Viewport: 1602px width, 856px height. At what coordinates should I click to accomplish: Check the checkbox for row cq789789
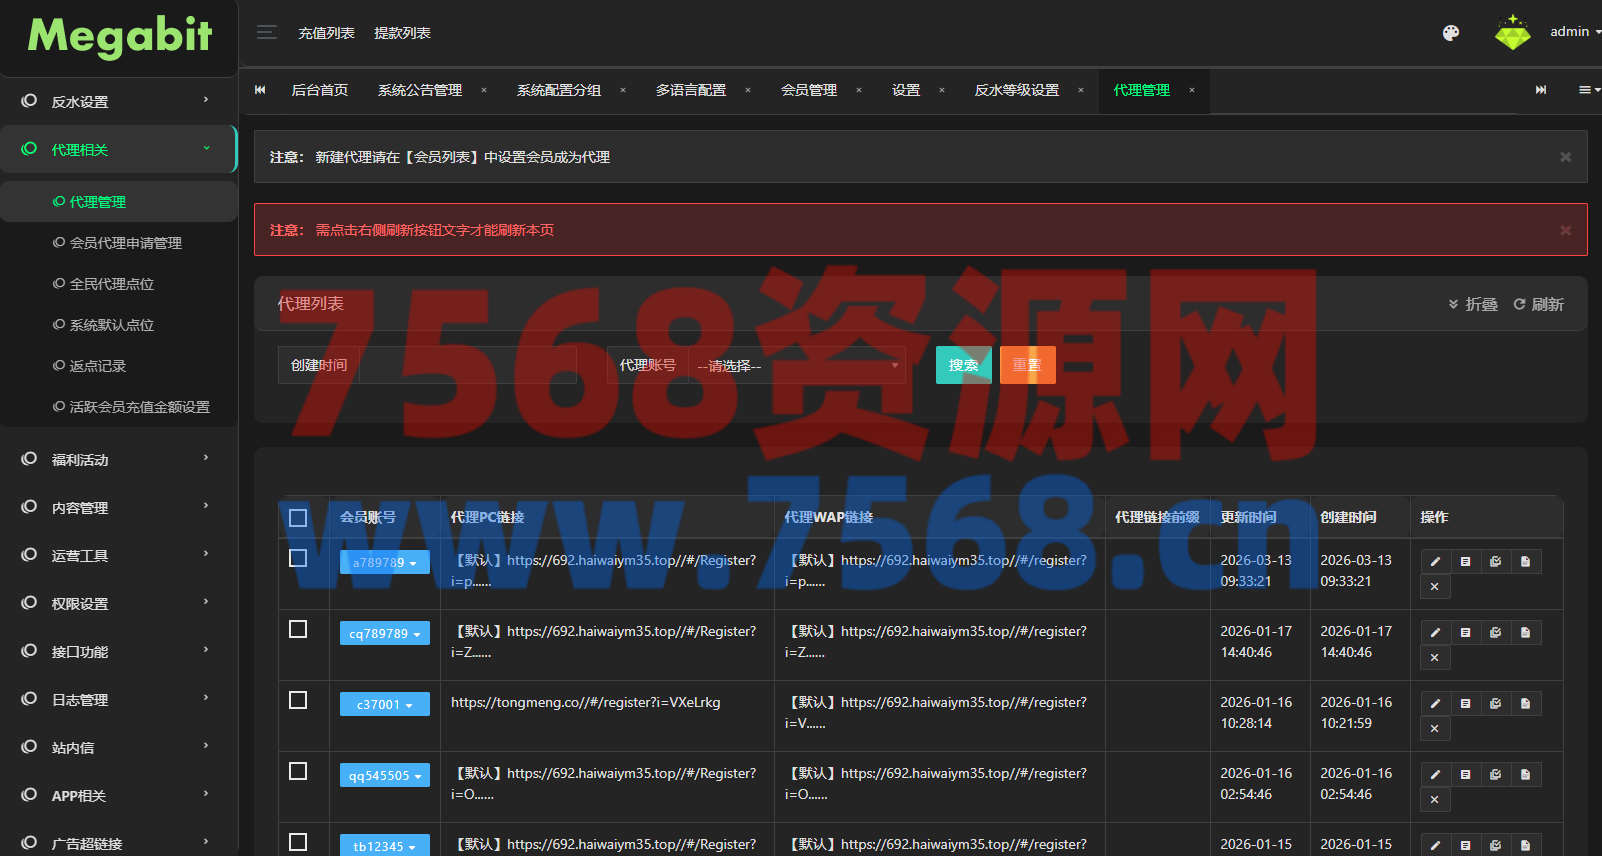[x=298, y=629]
